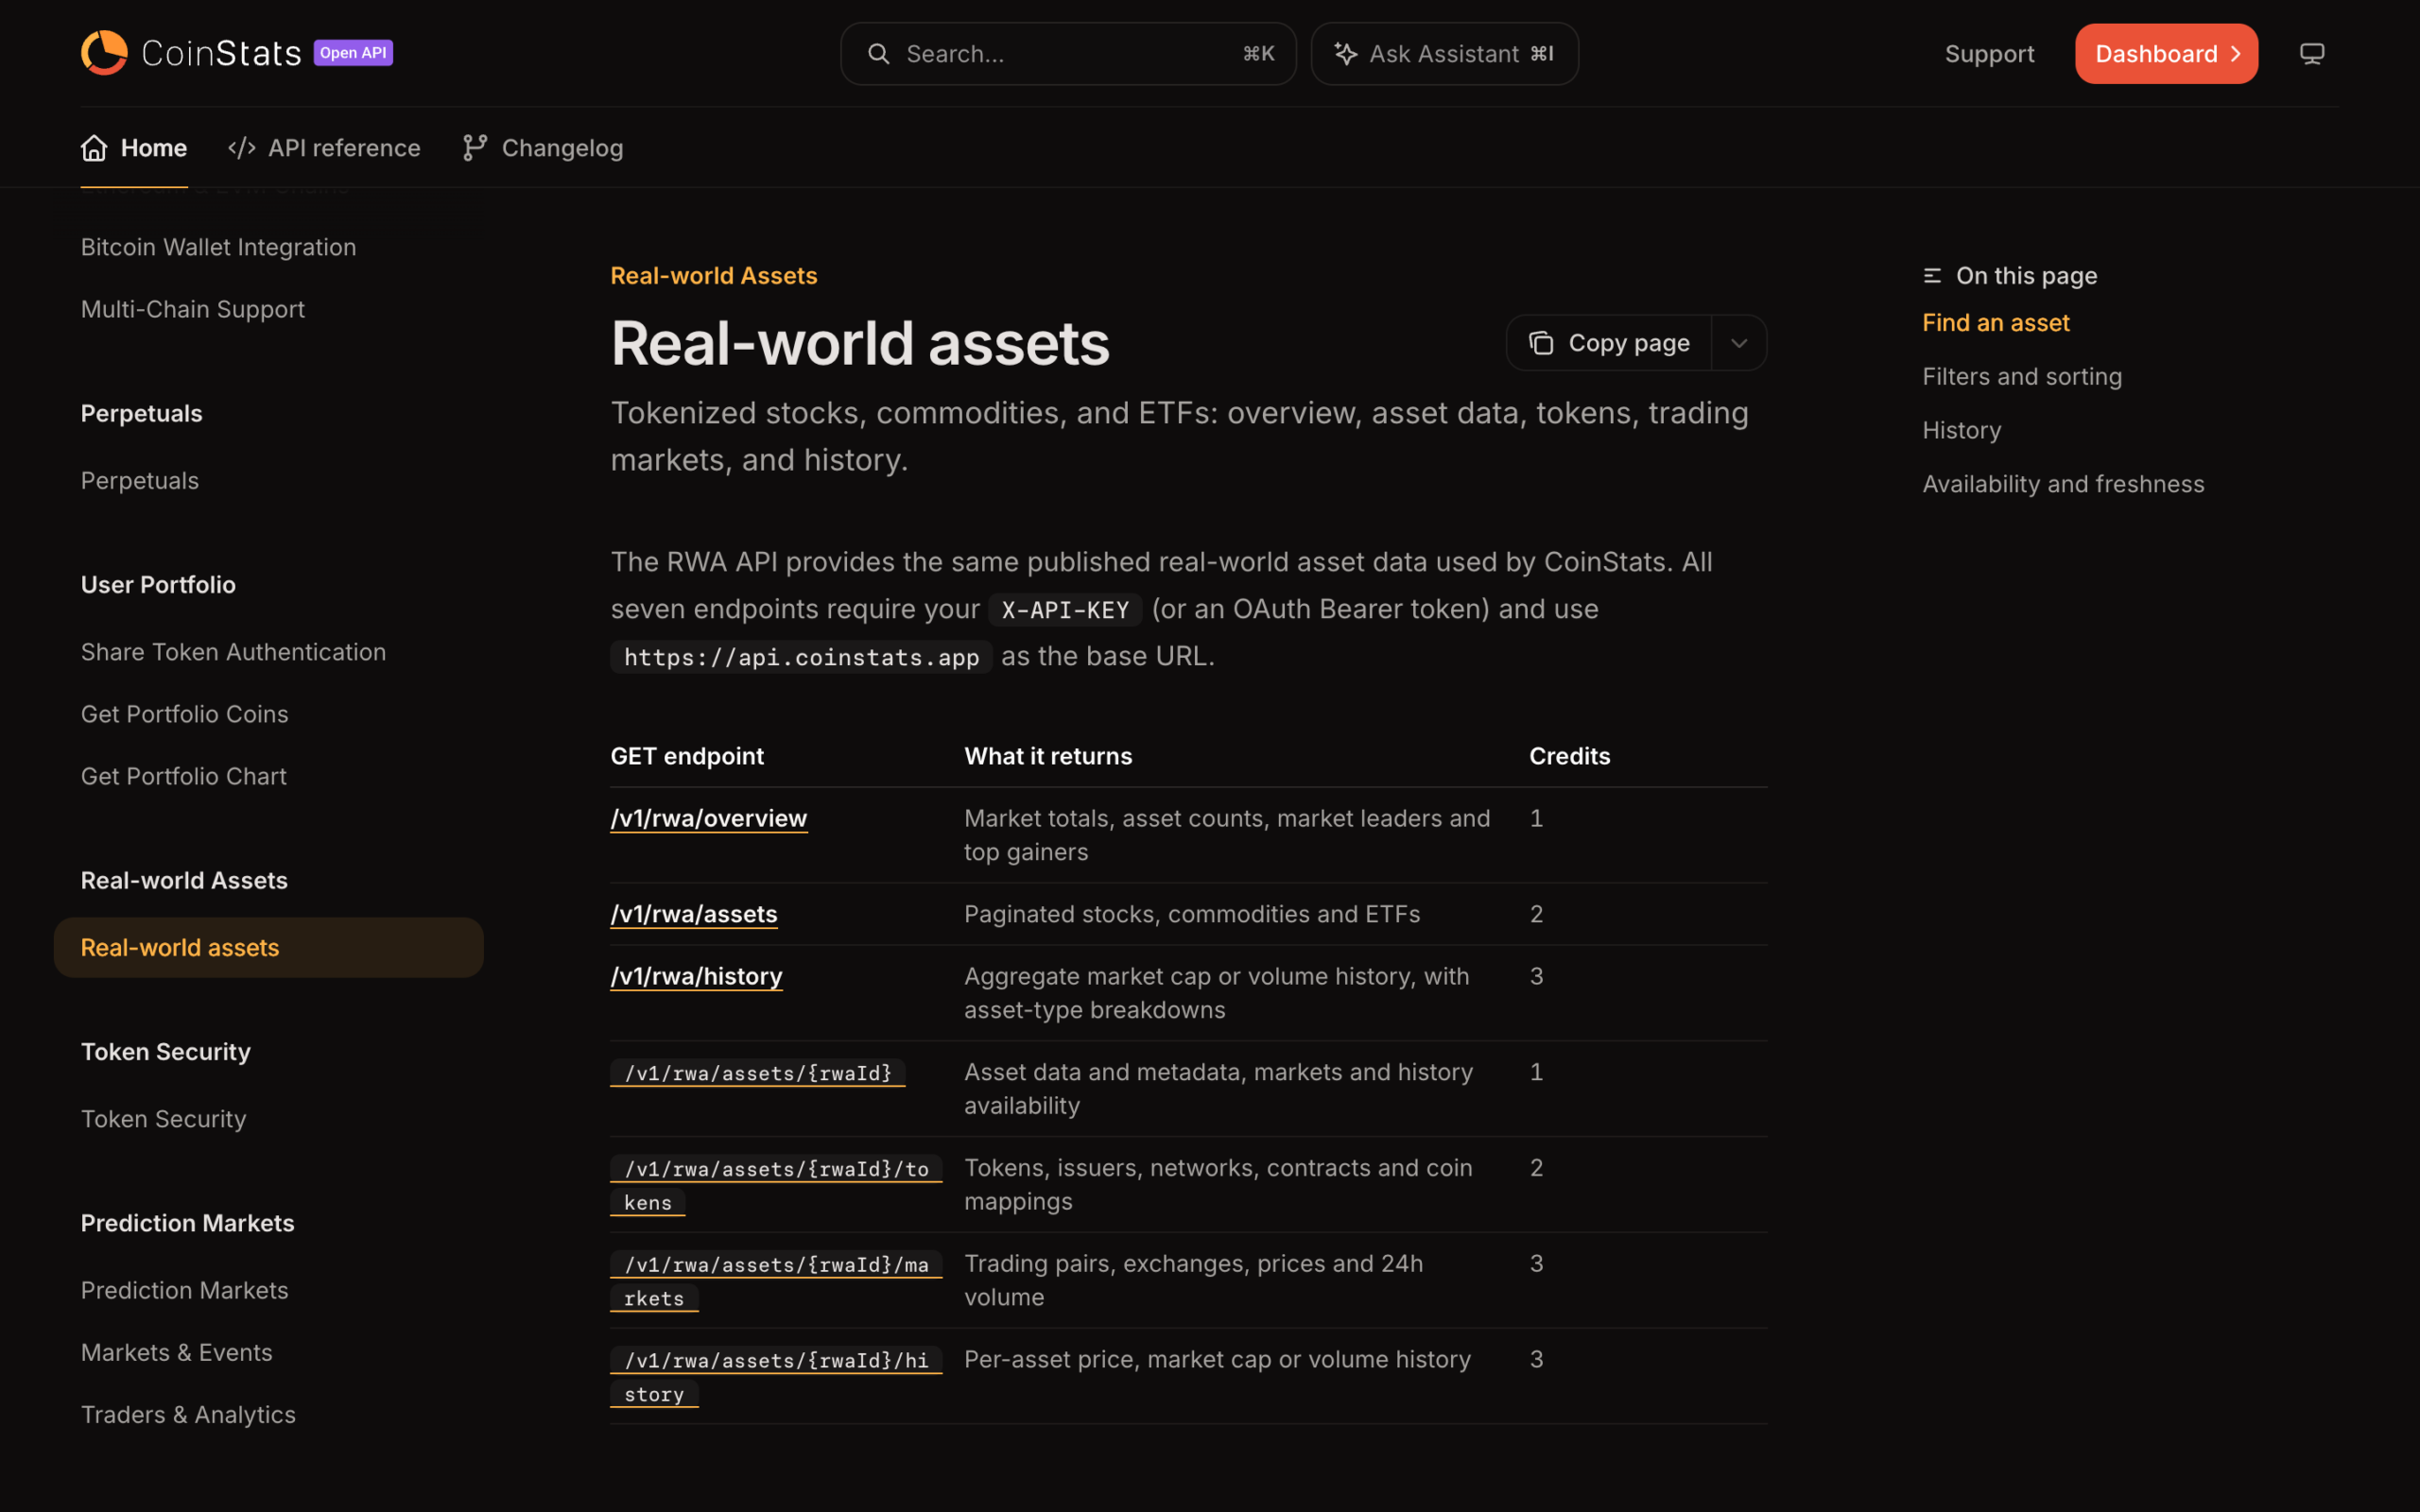
Task: Open Get Portfolio Chart page
Action: pos(184,776)
